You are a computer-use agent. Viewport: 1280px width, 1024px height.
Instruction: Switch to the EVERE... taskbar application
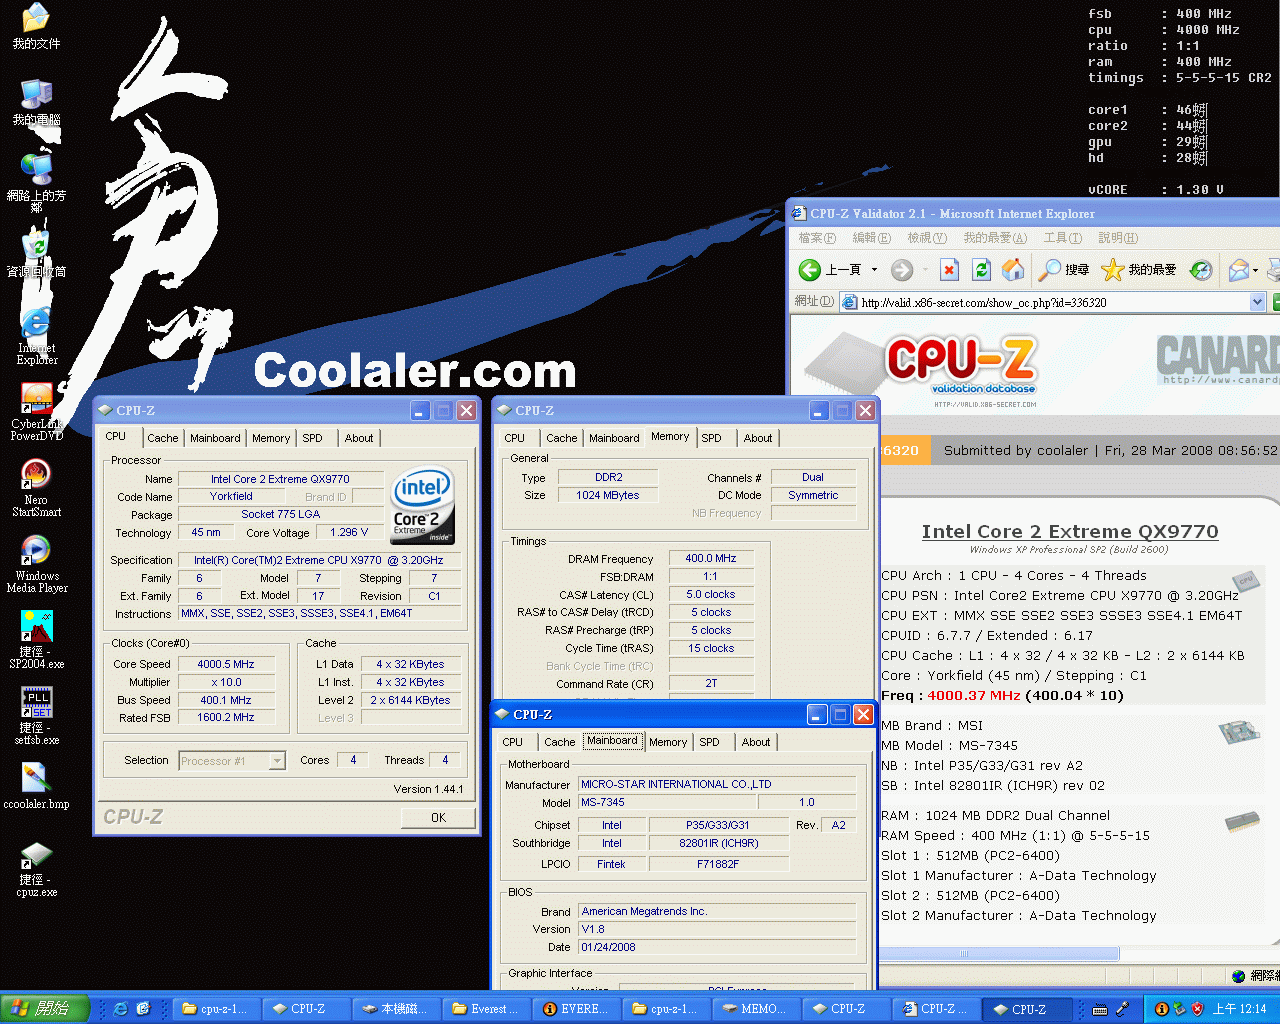point(575,1008)
